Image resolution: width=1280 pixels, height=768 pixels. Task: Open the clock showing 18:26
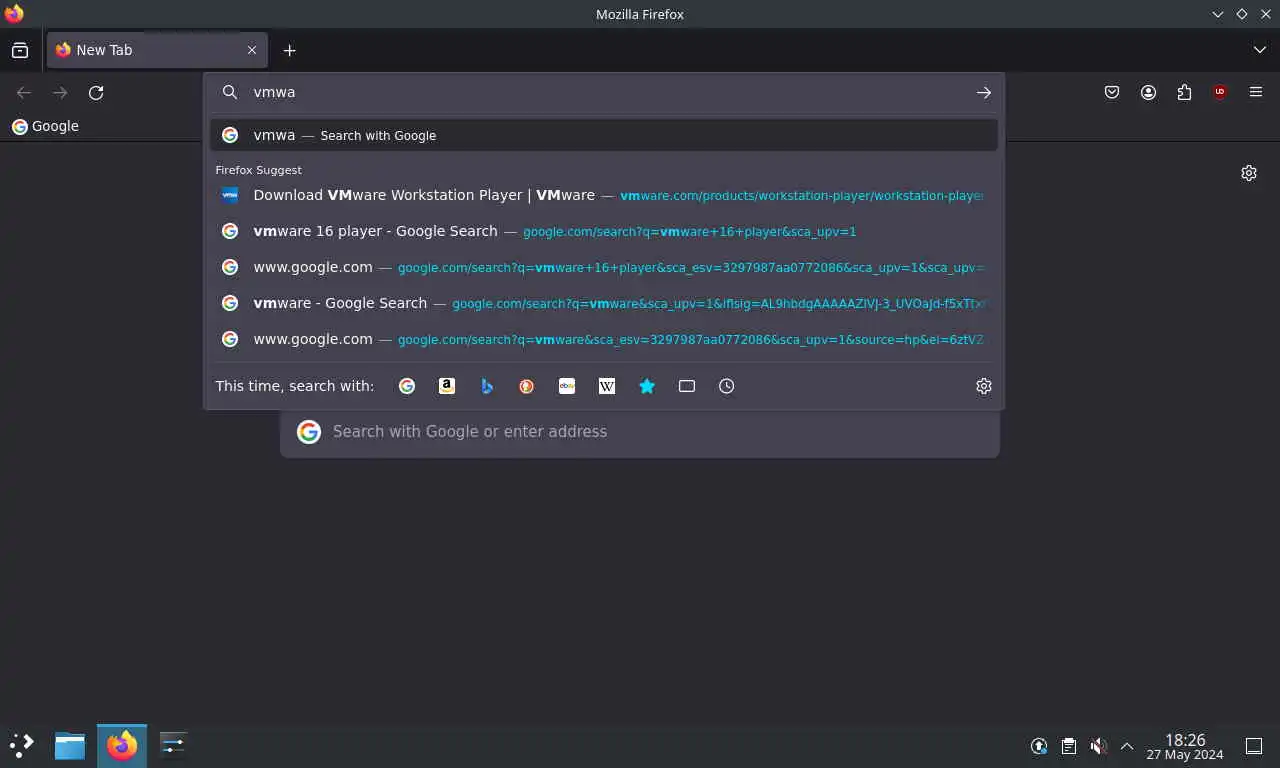[1185, 746]
